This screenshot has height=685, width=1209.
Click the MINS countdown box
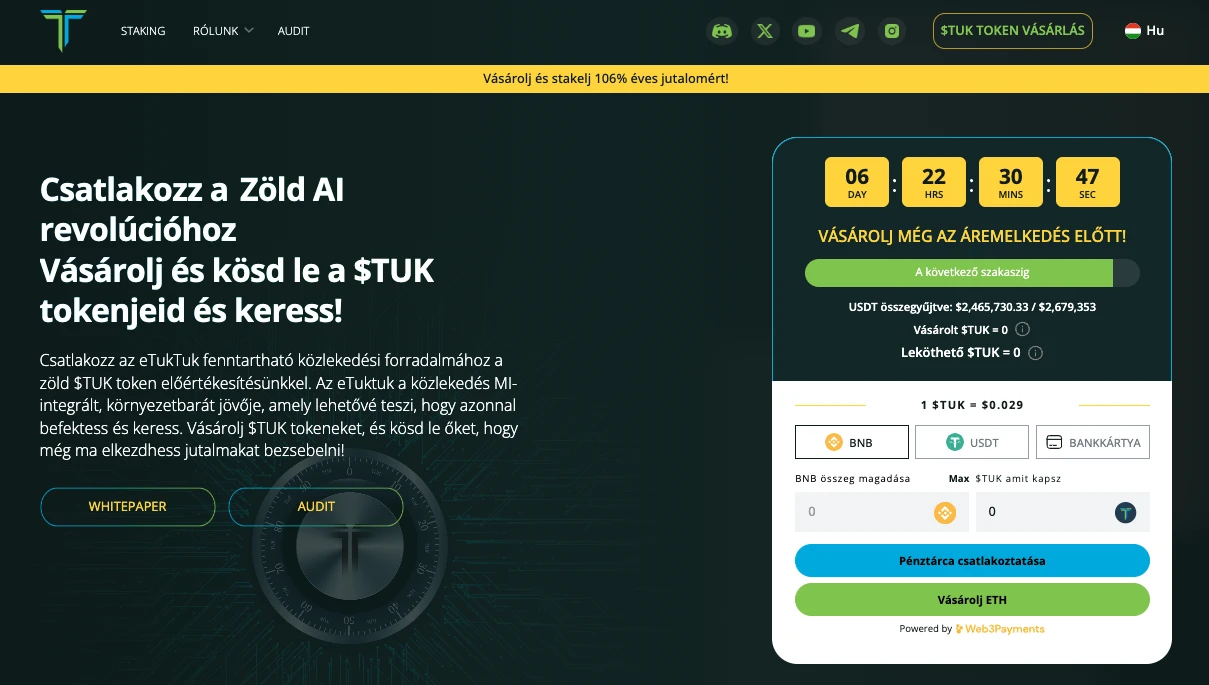coord(1011,182)
